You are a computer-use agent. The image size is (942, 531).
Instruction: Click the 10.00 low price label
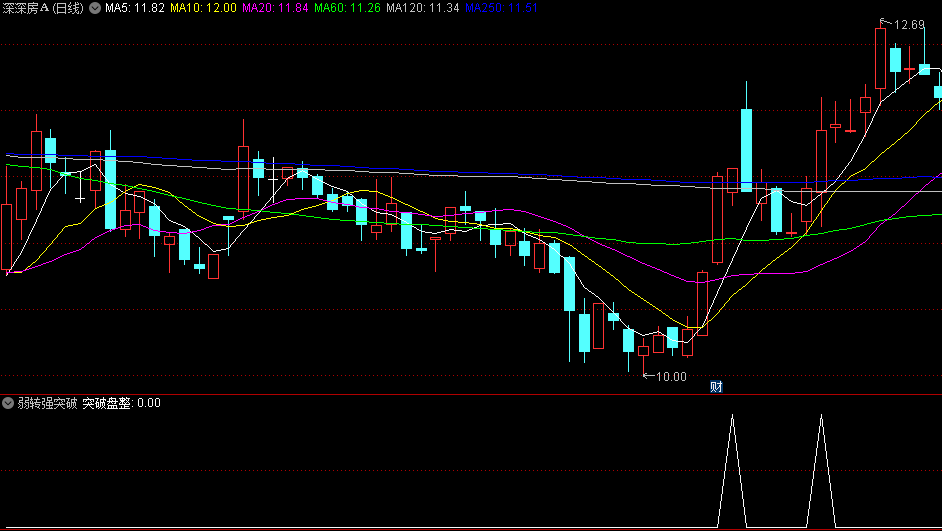point(671,377)
